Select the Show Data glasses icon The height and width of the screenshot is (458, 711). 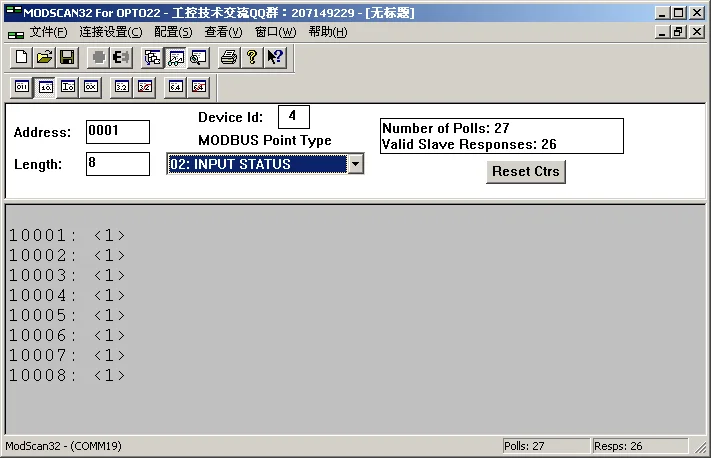tap(175, 58)
